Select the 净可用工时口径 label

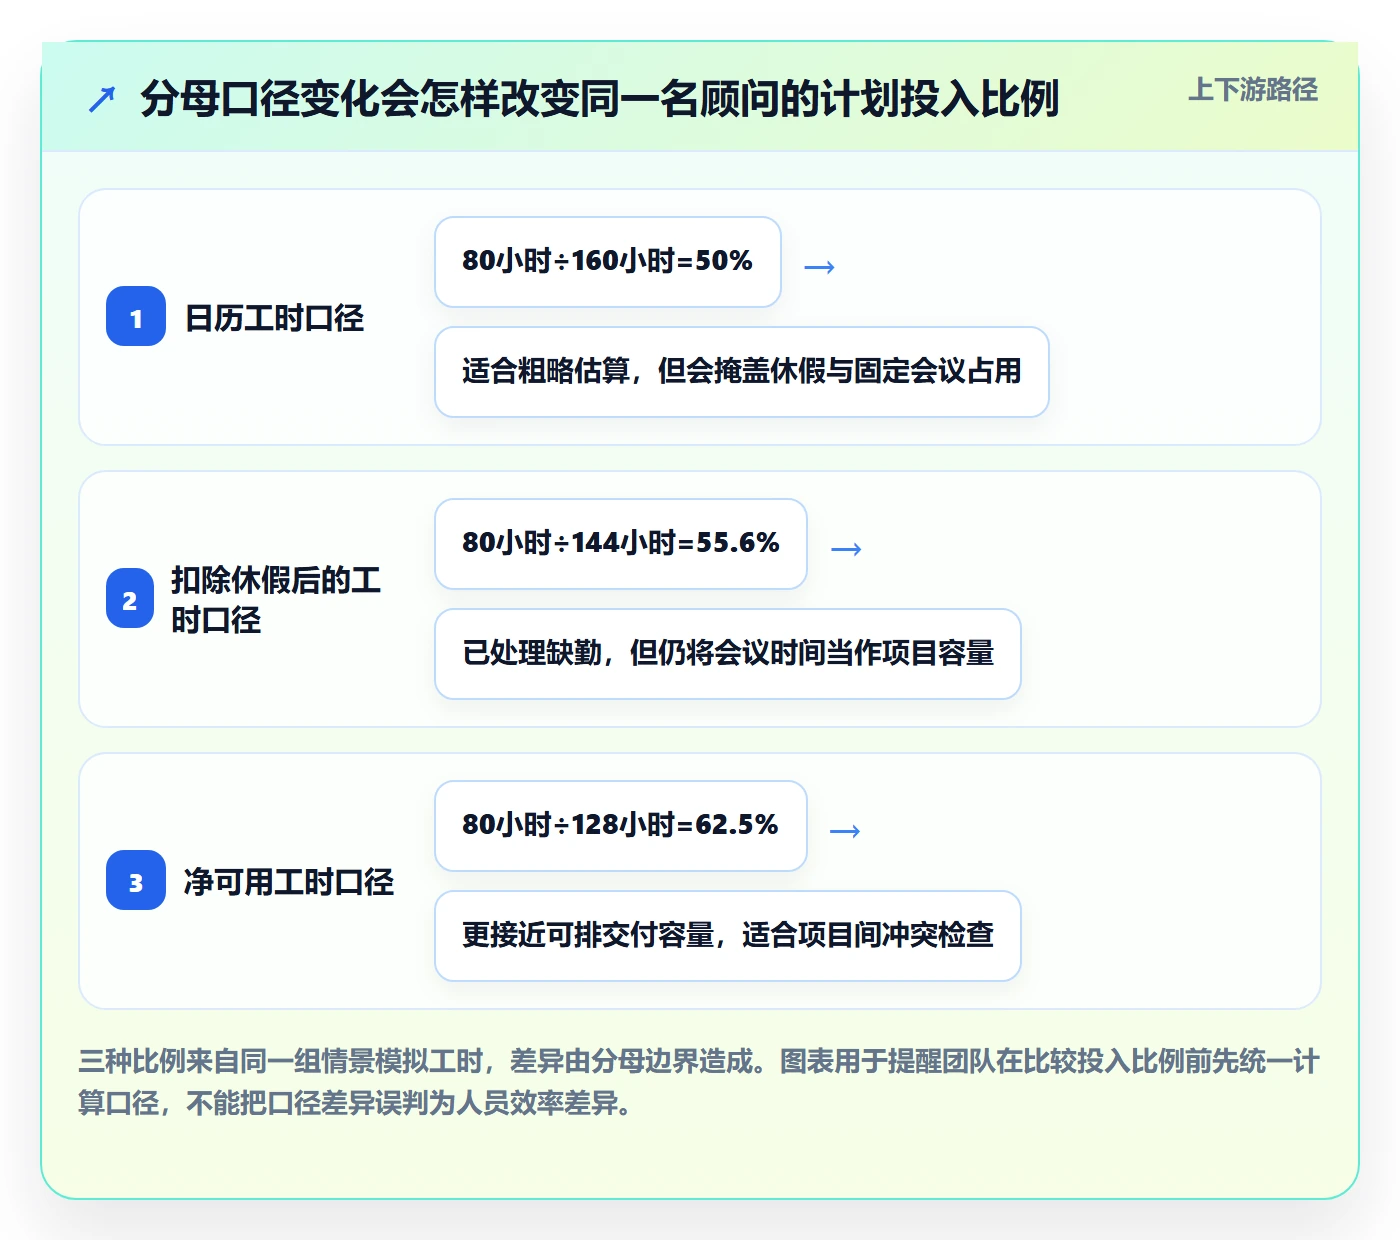click(289, 882)
